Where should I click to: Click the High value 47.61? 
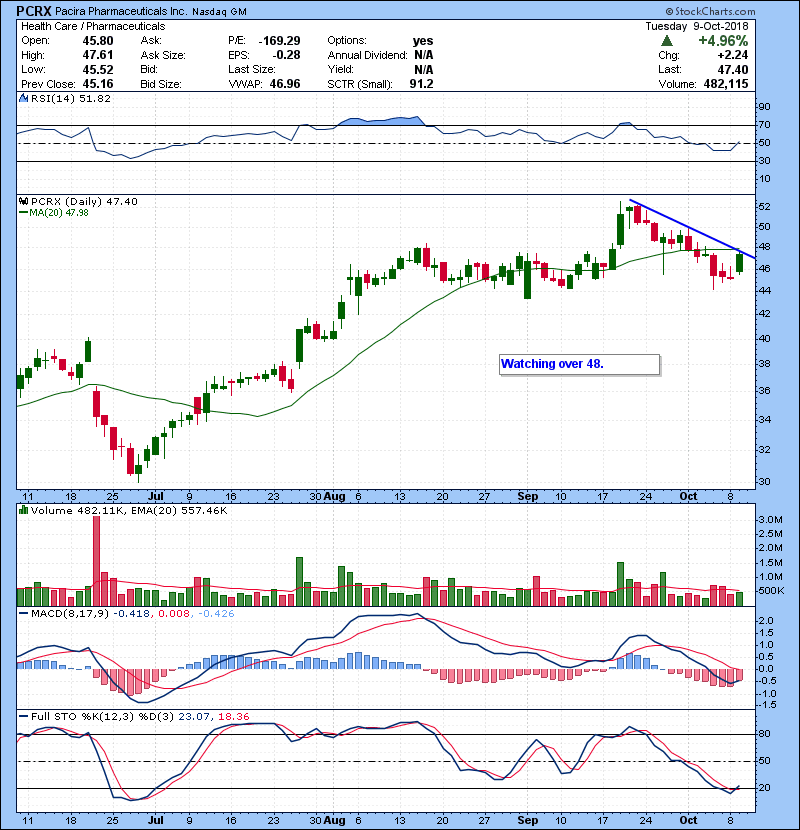coord(98,55)
